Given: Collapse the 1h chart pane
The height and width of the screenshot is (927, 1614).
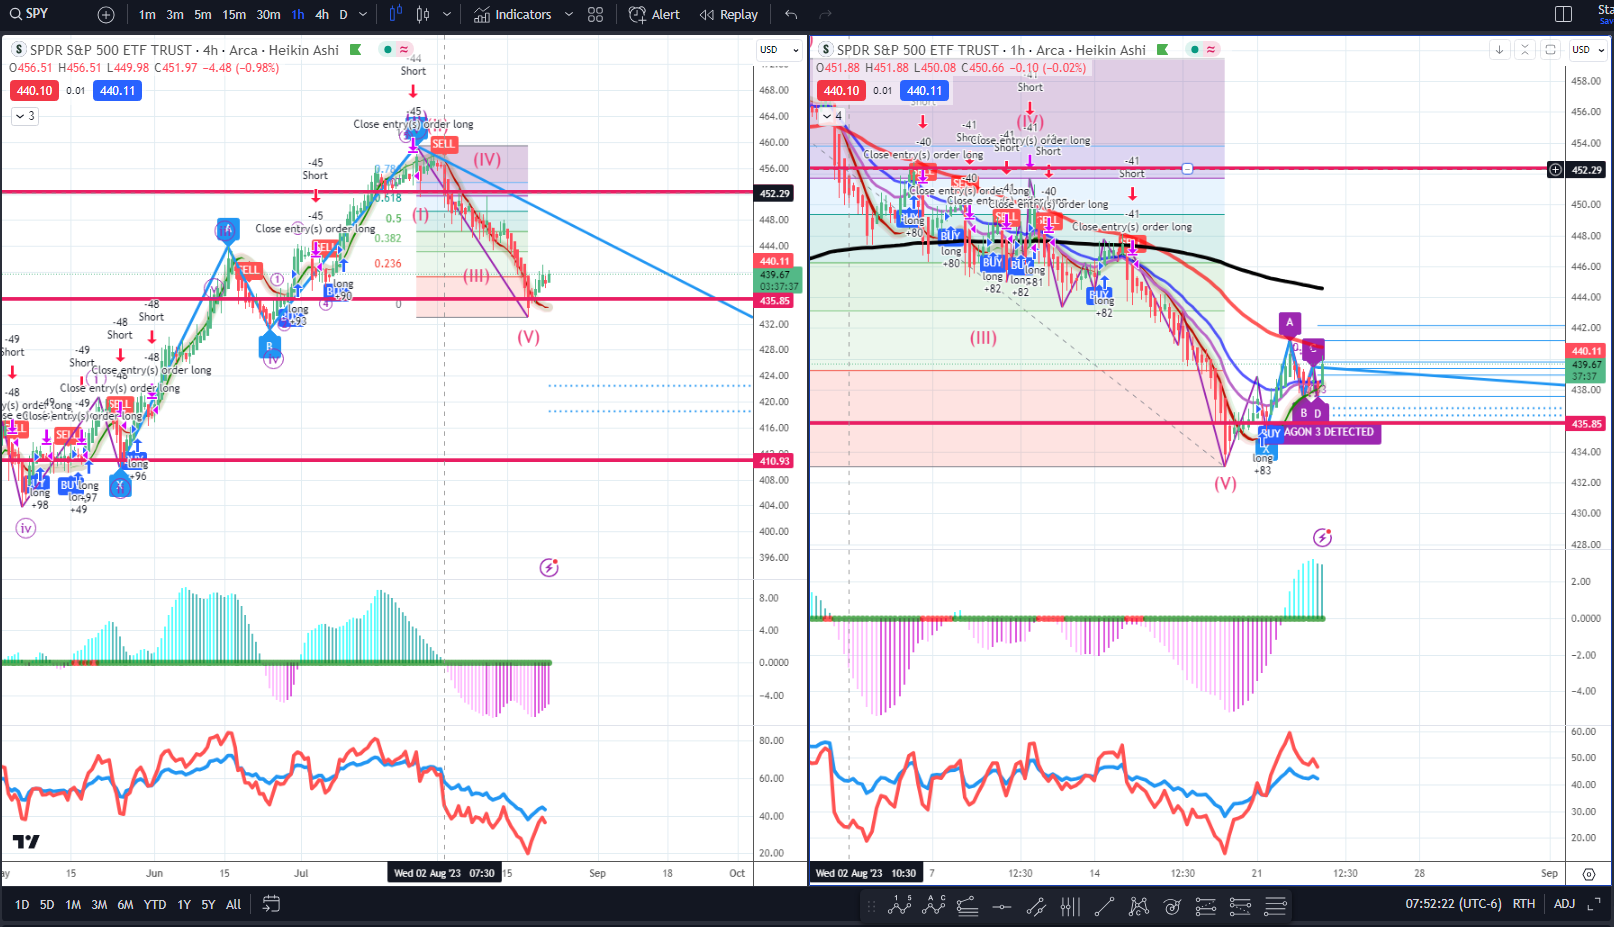Looking at the screenshot, I should [1524, 49].
